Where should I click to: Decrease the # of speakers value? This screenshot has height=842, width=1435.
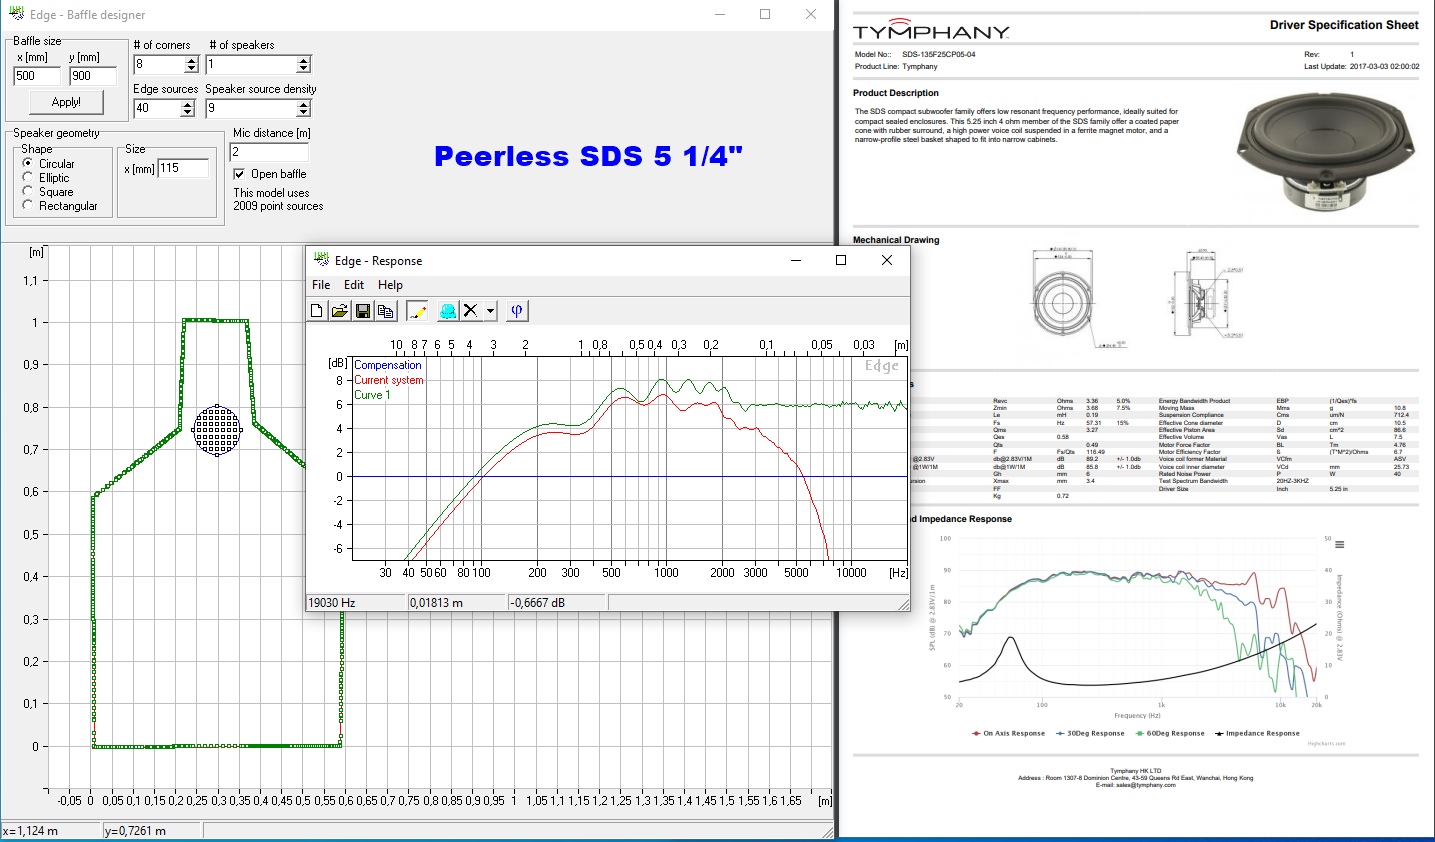(304, 69)
